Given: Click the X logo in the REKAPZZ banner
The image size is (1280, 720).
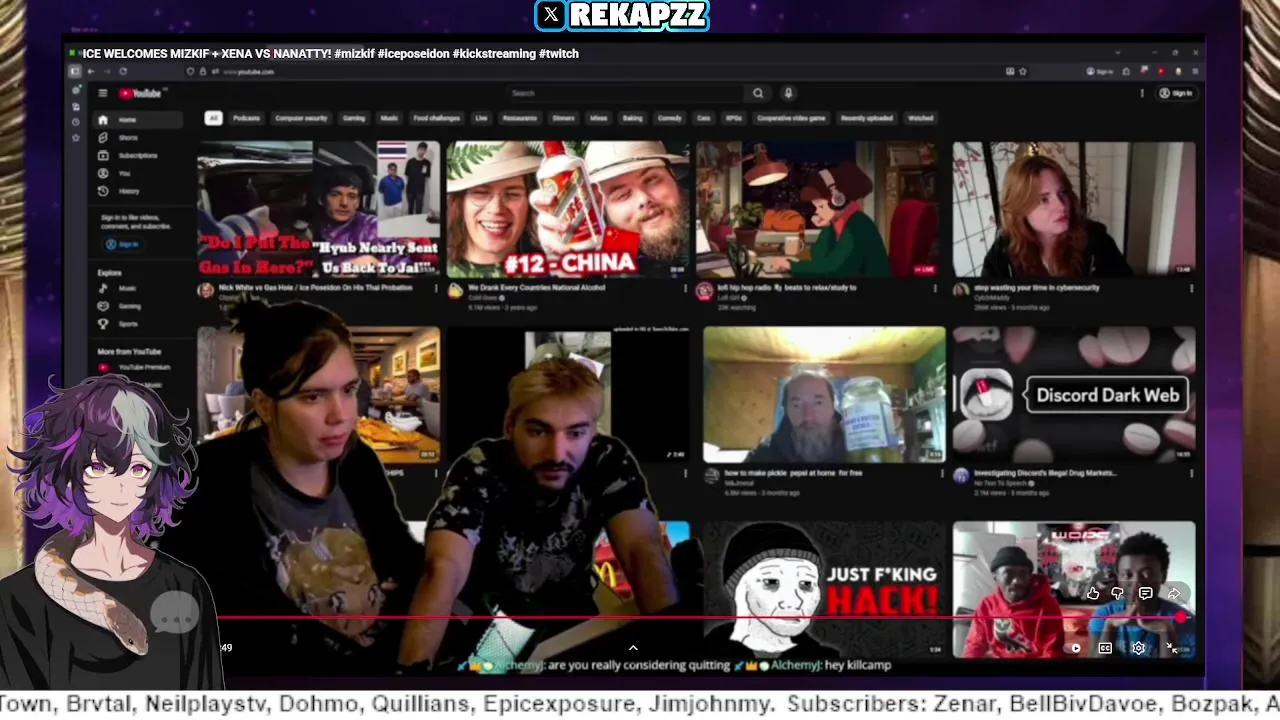Looking at the screenshot, I should pos(551,15).
